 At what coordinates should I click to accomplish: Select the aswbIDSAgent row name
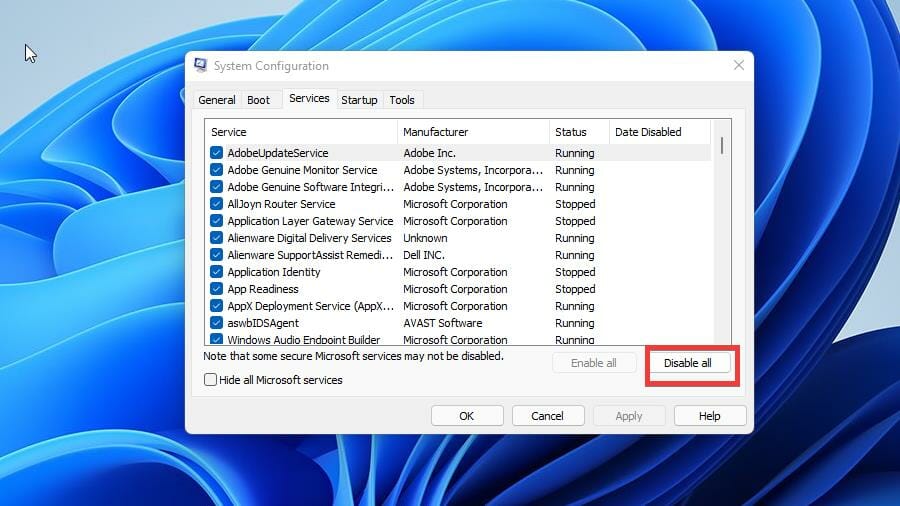pos(263,323)
